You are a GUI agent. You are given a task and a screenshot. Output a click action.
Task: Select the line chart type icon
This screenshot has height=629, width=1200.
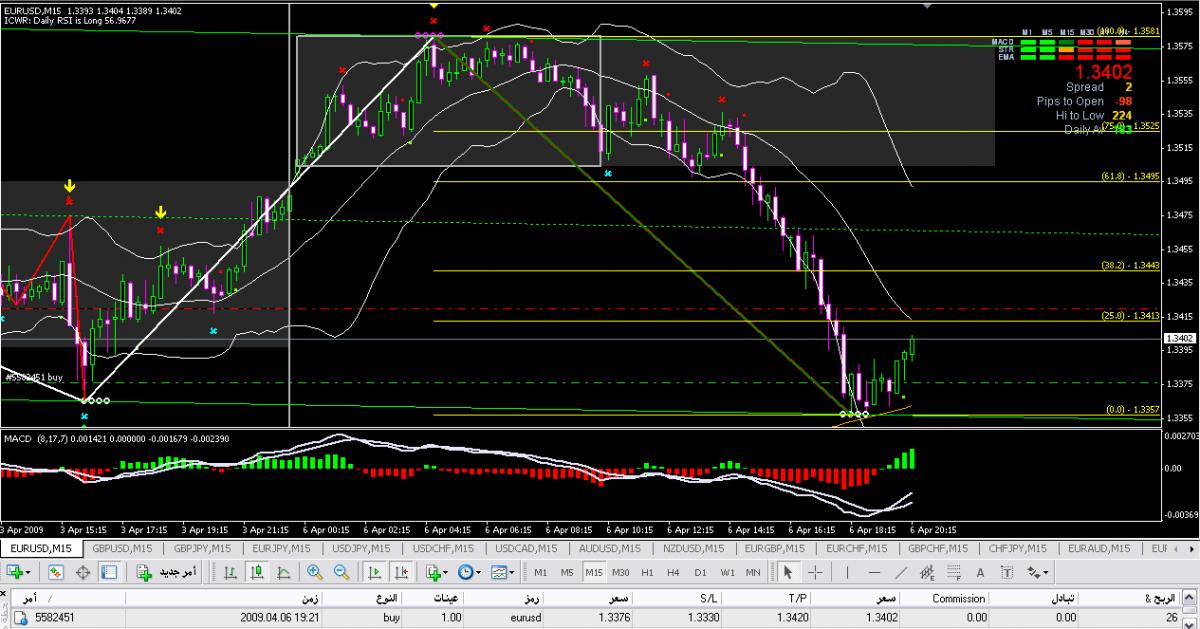click(x=284, y=572)
